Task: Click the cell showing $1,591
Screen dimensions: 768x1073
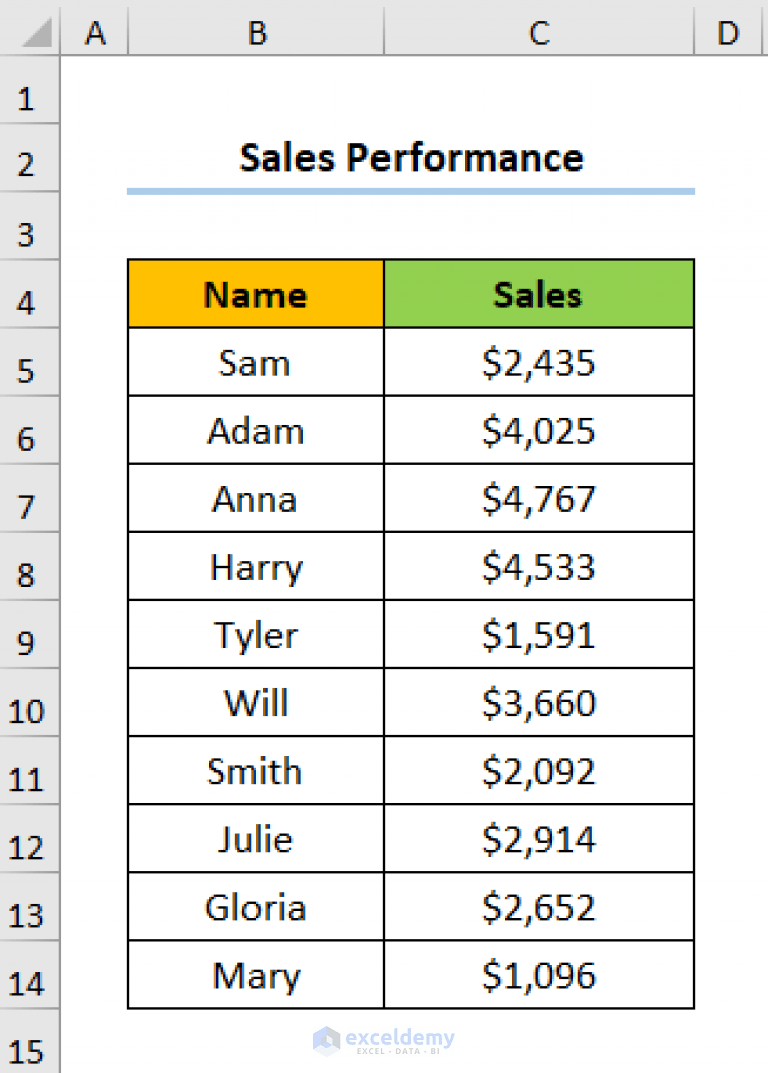Action: tap(539, 635)
